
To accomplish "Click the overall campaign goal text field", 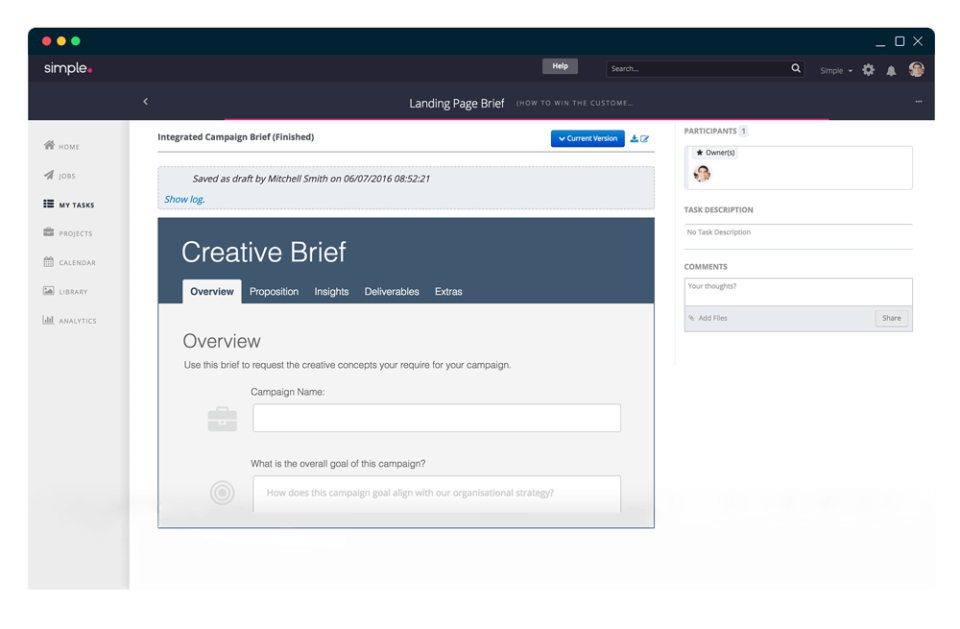I will (437, 494).
